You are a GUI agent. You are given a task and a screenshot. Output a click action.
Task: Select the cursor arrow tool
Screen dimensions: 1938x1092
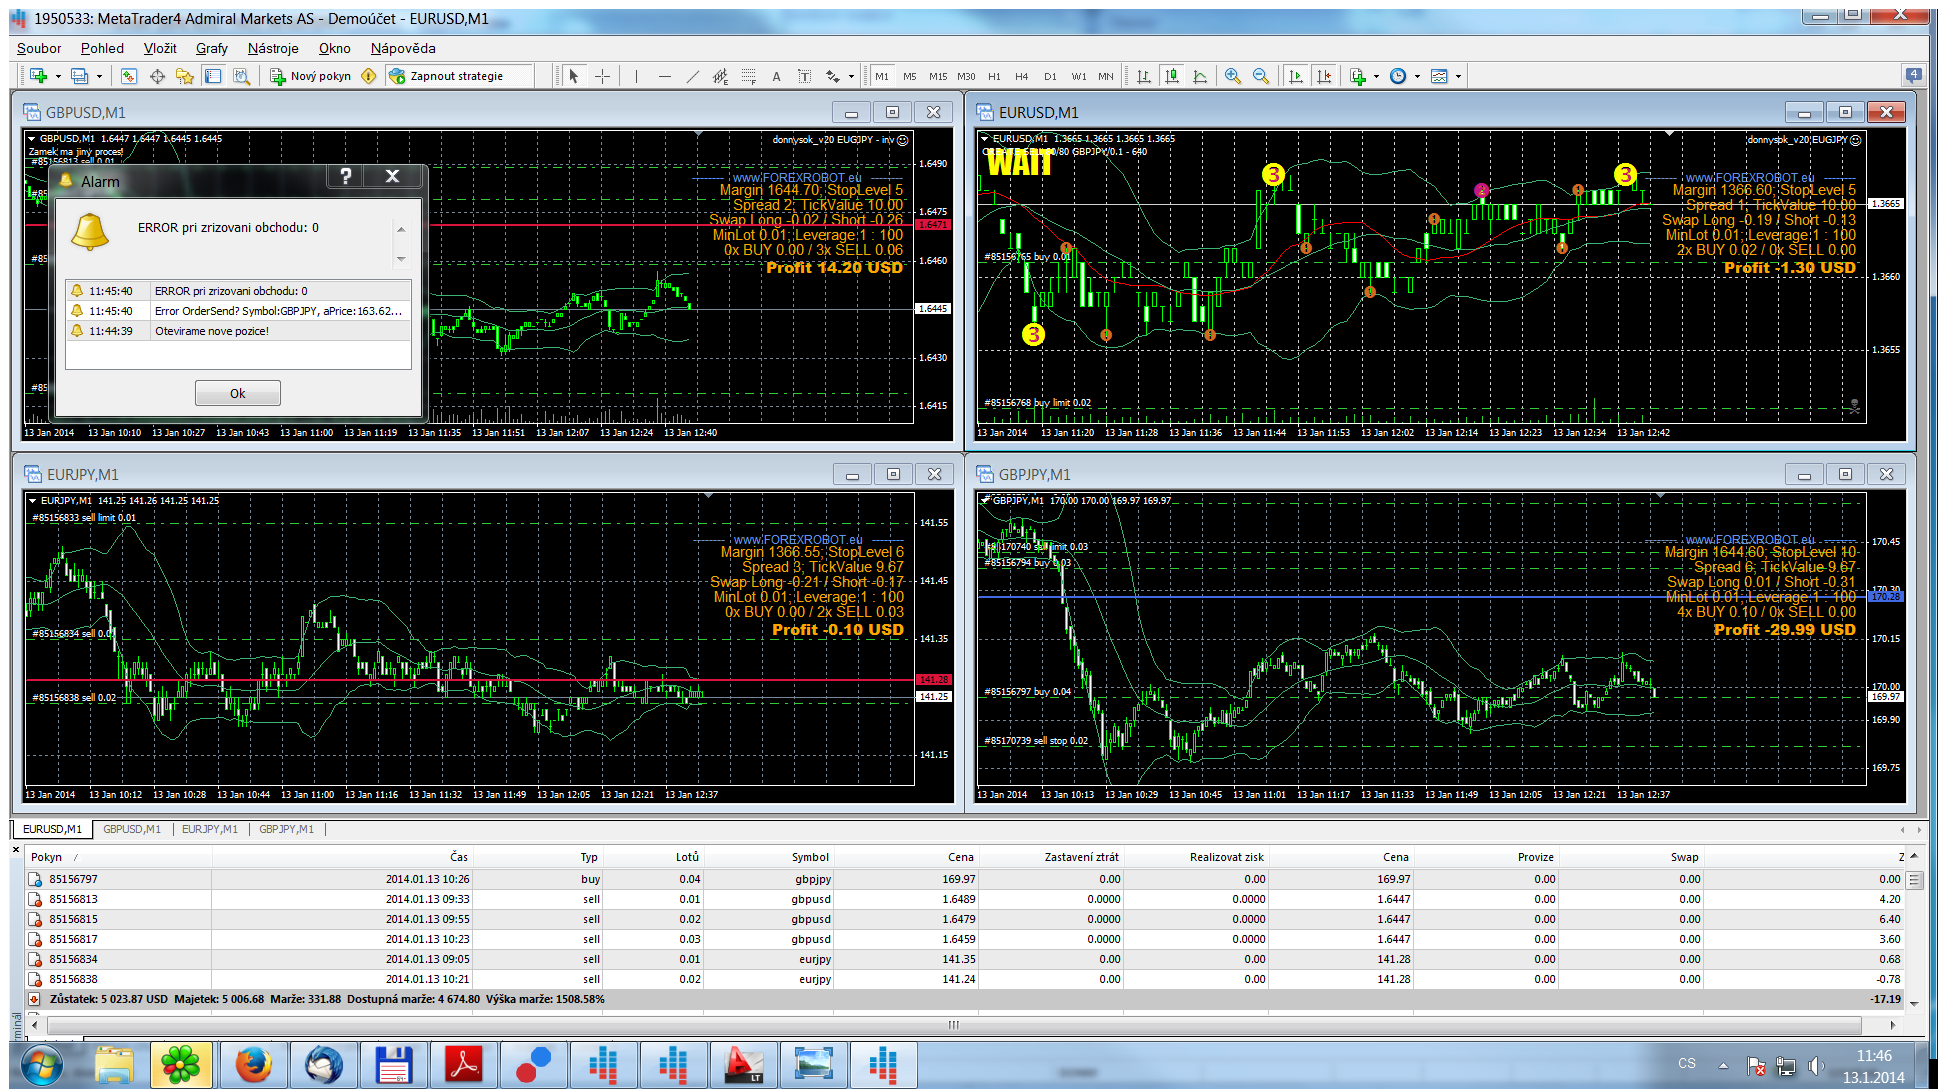coord(573,76)
